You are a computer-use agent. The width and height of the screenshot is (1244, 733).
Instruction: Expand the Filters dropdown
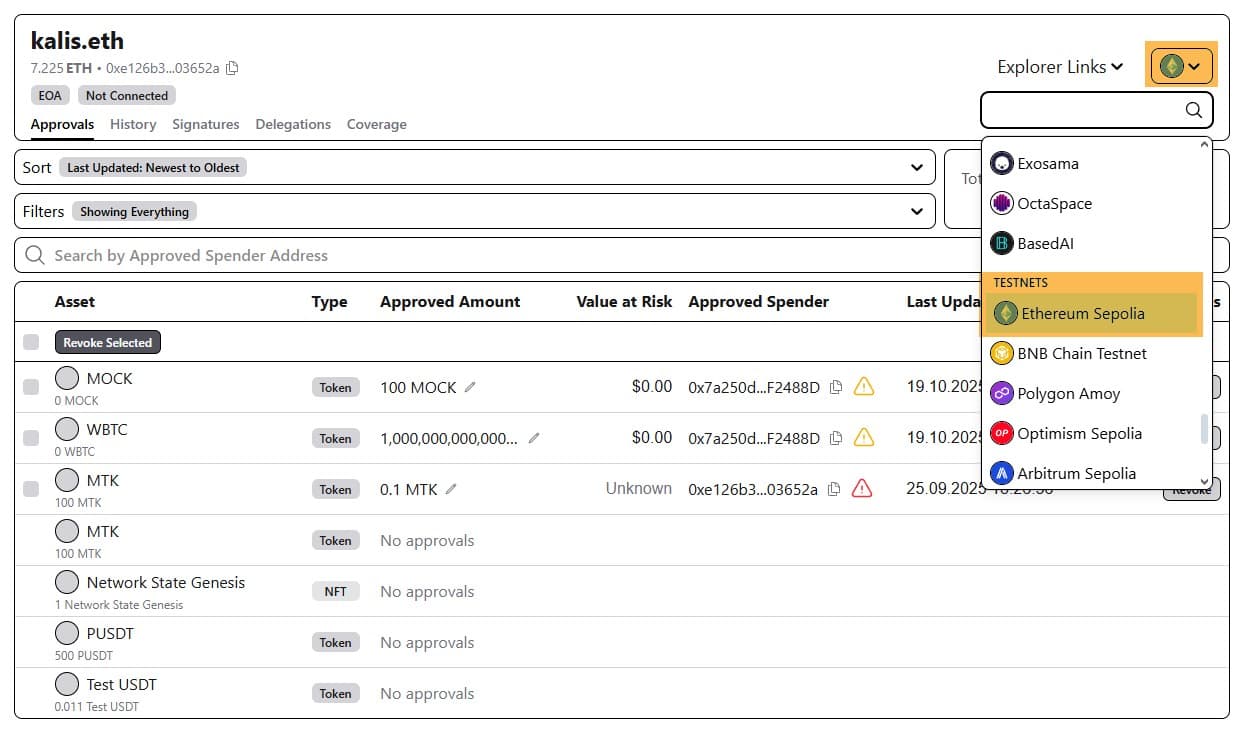(x=916, y=211)
